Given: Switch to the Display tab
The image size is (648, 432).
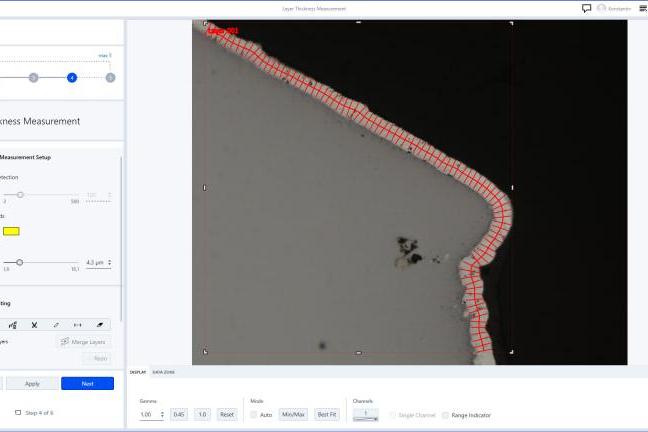Looking at the screenshot, I should (x=138, y=372).
